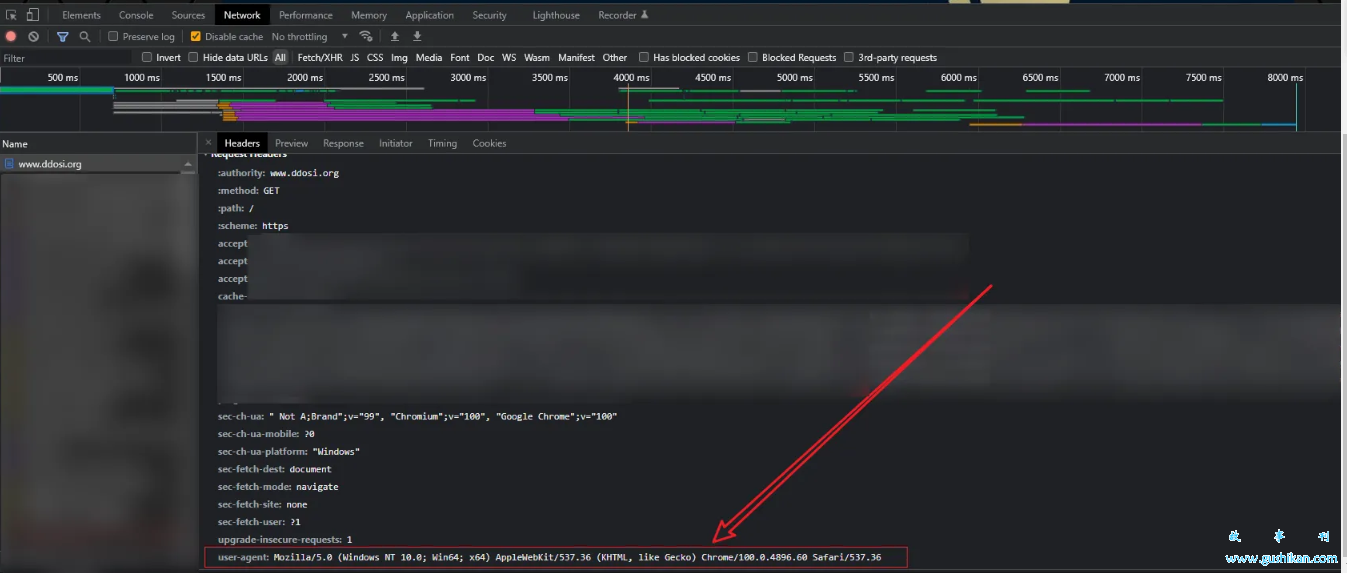Select the Network panel tab
1347x573 pixels.
click(x=242, y=15)
